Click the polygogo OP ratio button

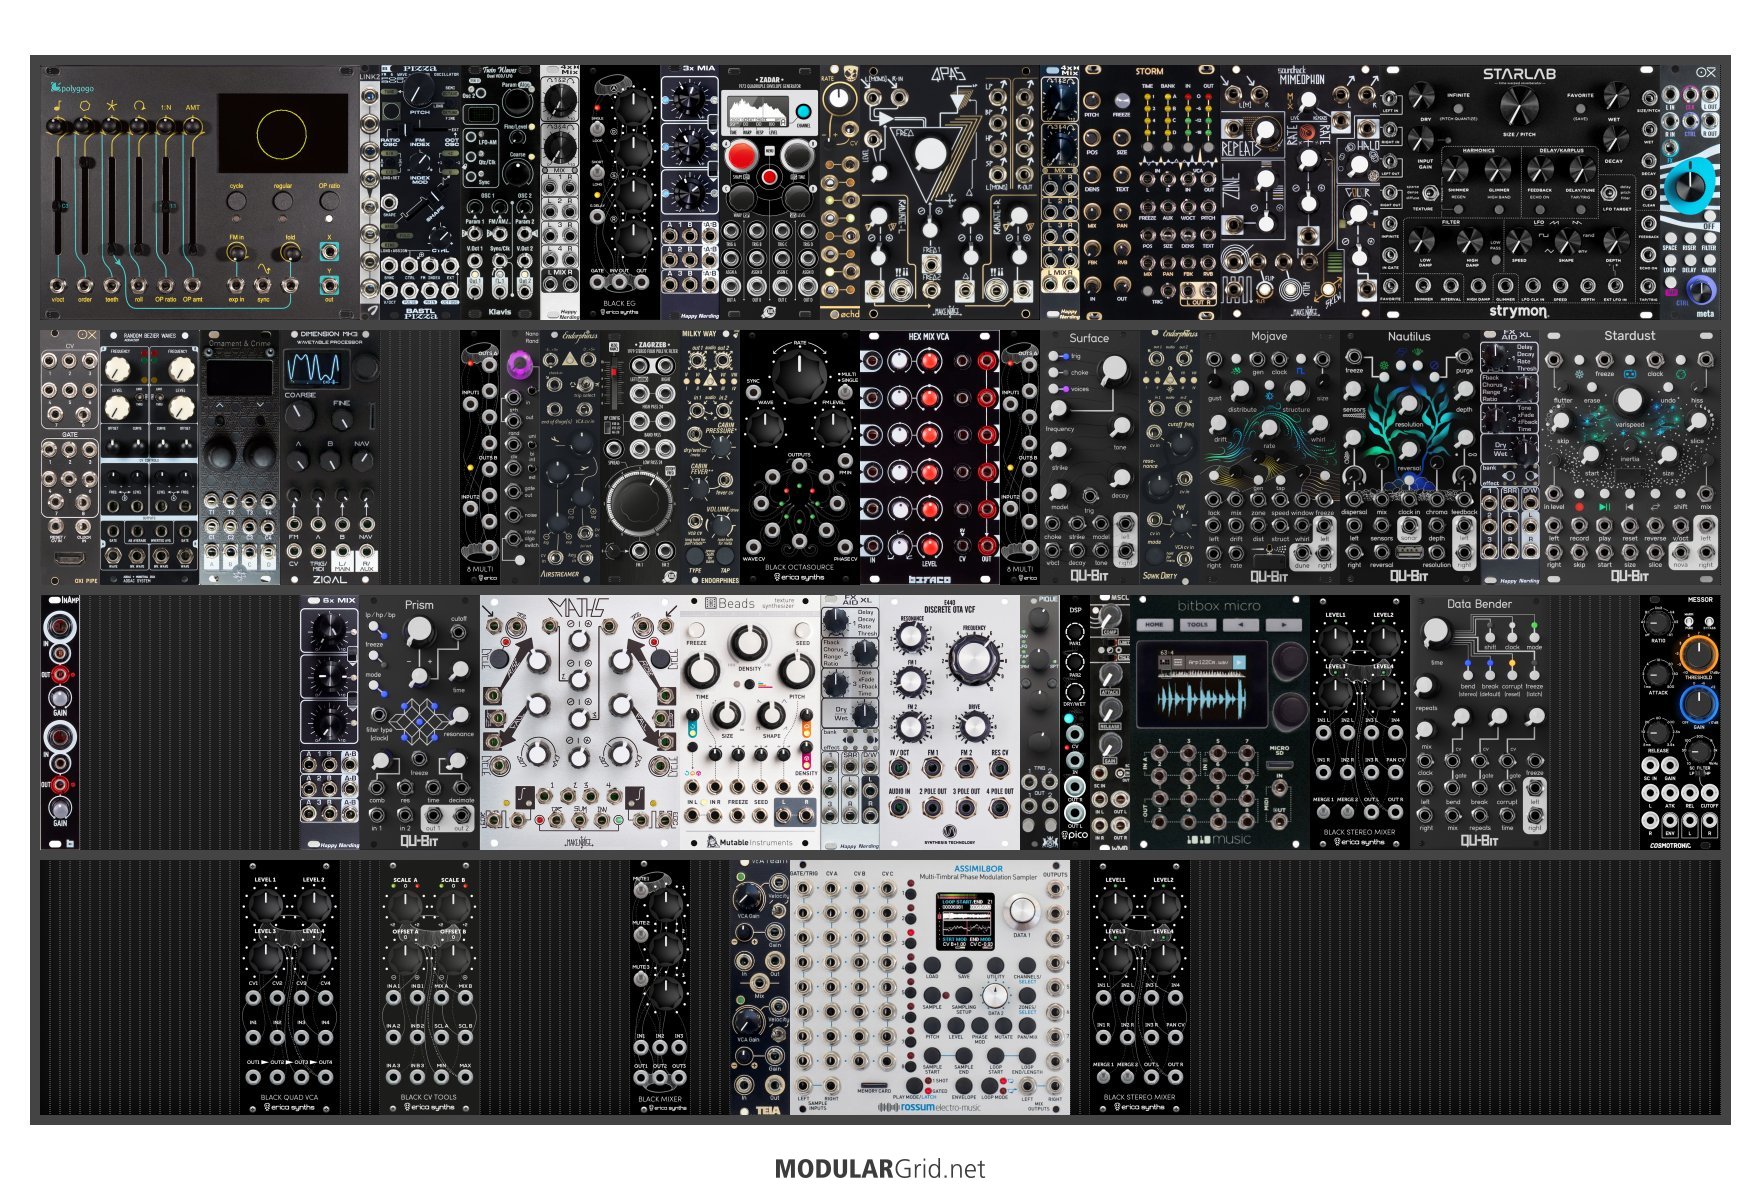[x=329, y=201]
